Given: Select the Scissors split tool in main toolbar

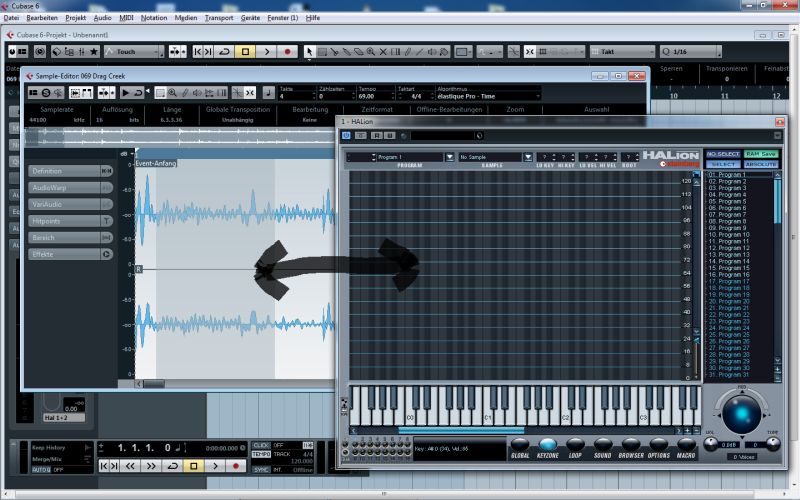Looking at the screenshot, I should (x=335, y=52).
